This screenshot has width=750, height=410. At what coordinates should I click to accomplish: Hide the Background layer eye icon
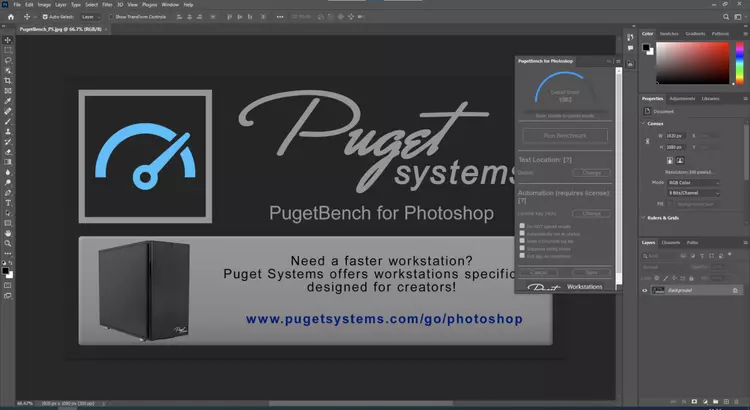[x=645, y=290]
